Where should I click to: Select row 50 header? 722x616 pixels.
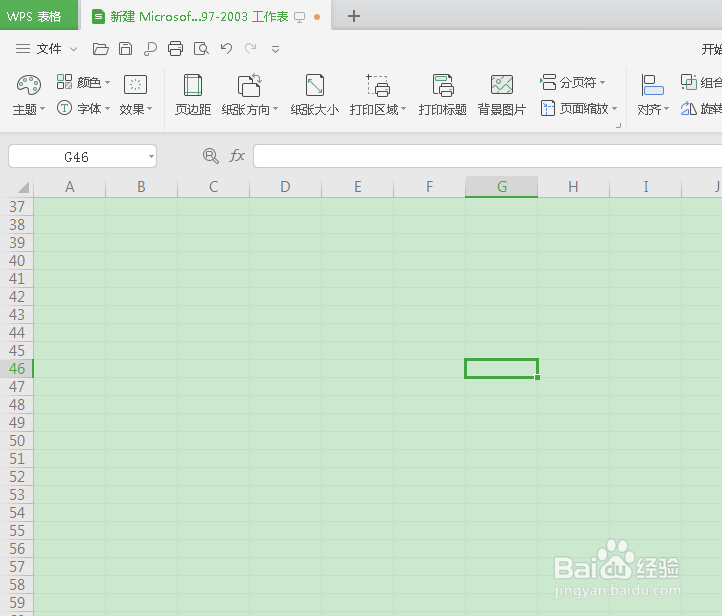pos(17,441)
